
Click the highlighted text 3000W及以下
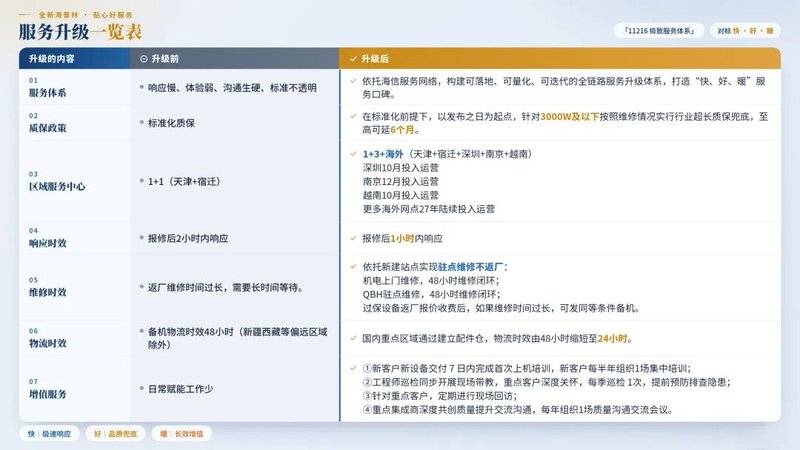tap(569, 116)
